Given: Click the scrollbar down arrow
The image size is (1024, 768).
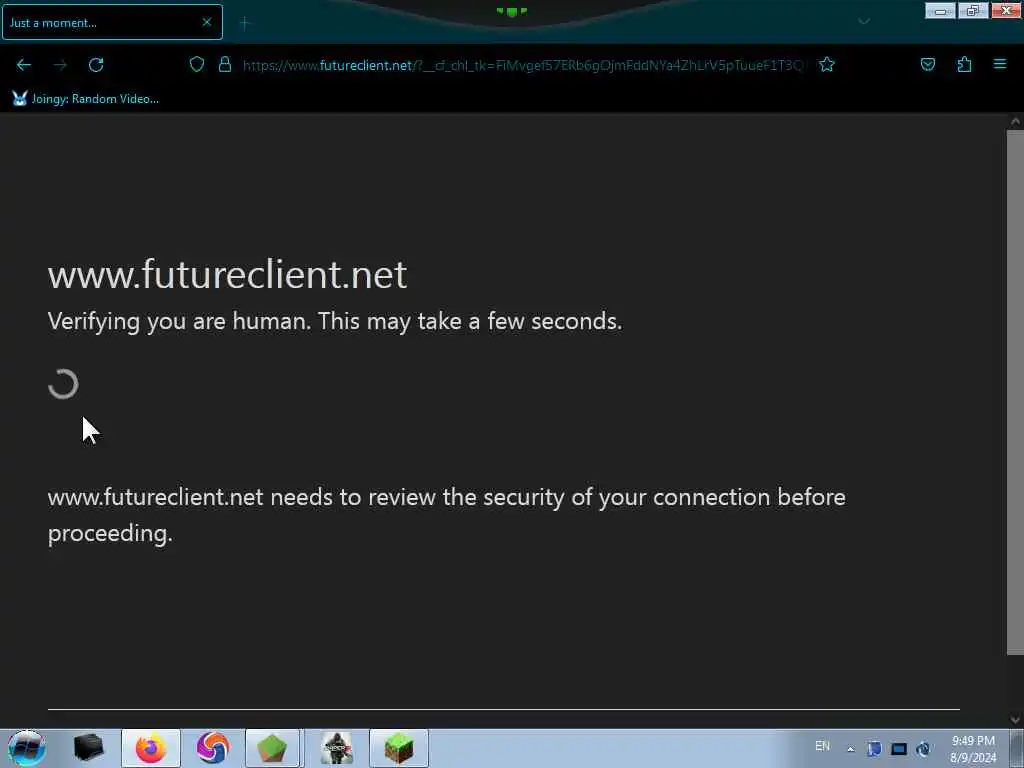Looking at the screenshot, I should point(1015,720).
